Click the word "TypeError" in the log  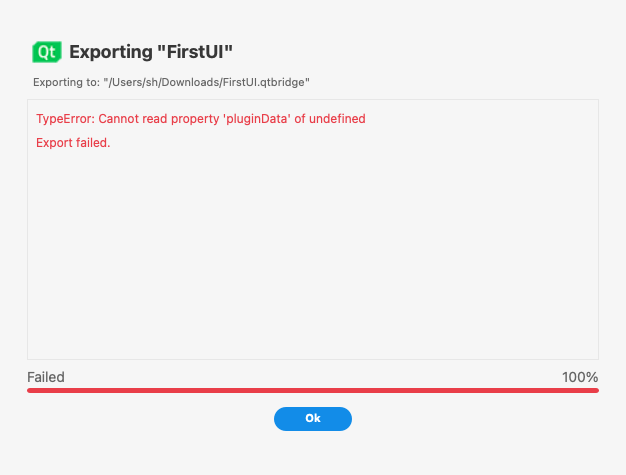(x=64, y=119)
